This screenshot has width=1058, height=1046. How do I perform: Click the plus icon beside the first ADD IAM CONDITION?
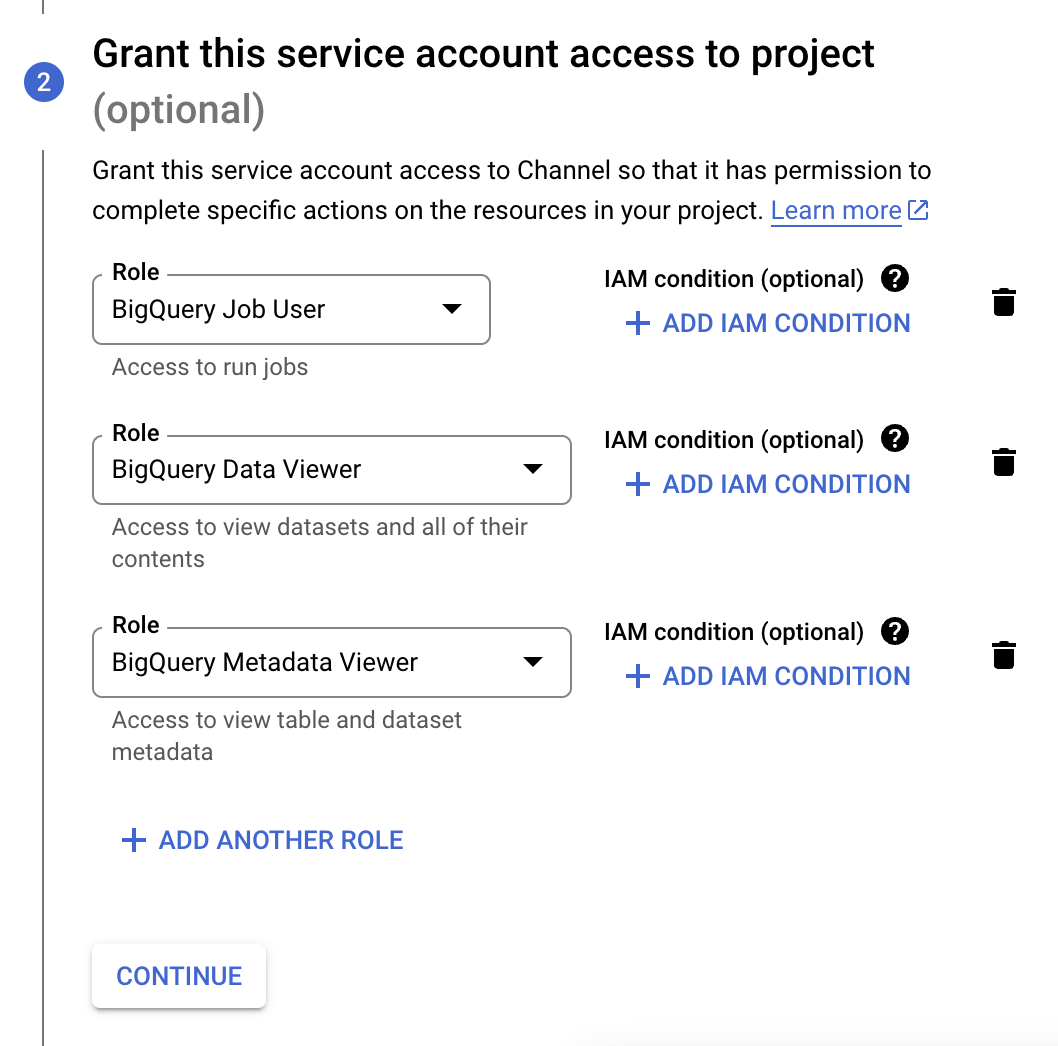click(x=637, y=323)
